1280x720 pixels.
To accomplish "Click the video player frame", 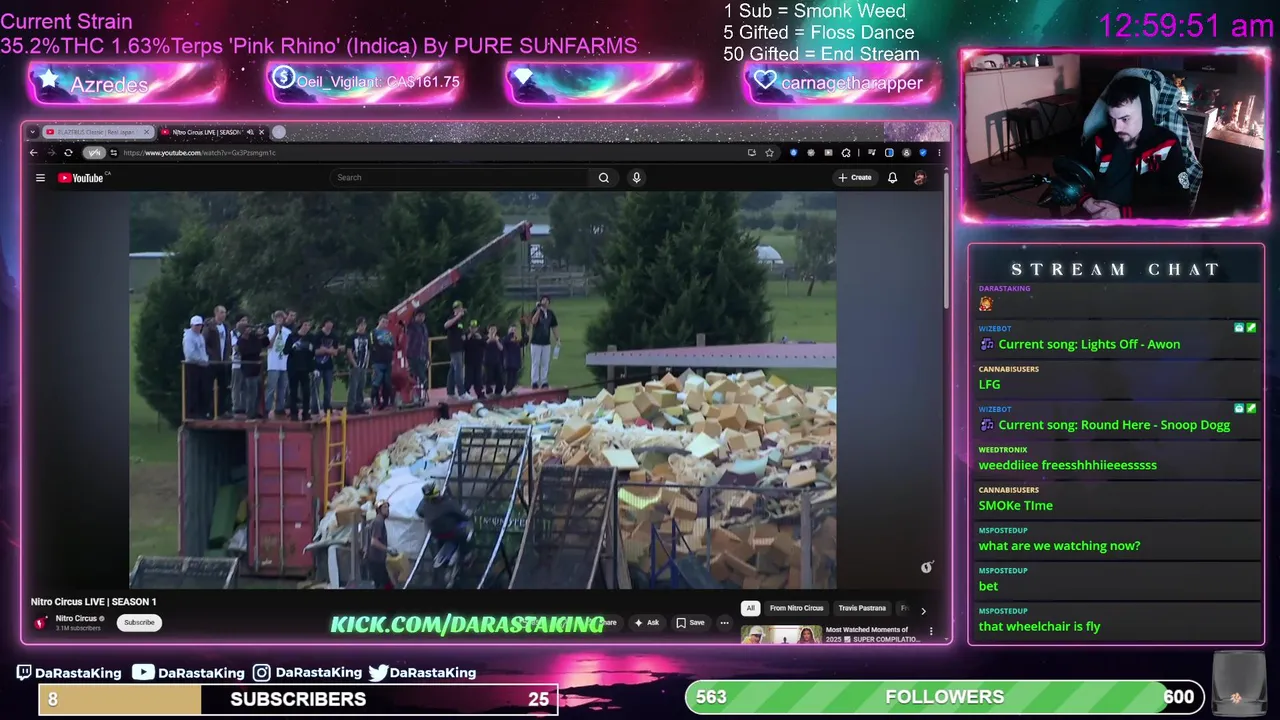I will (x=483, y=390).
